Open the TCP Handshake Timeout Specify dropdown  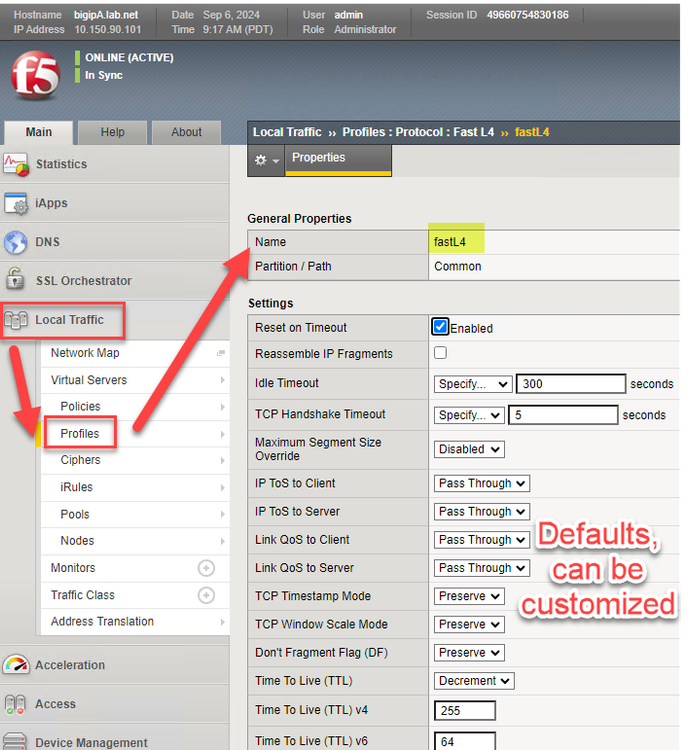(x=469, y=415)
